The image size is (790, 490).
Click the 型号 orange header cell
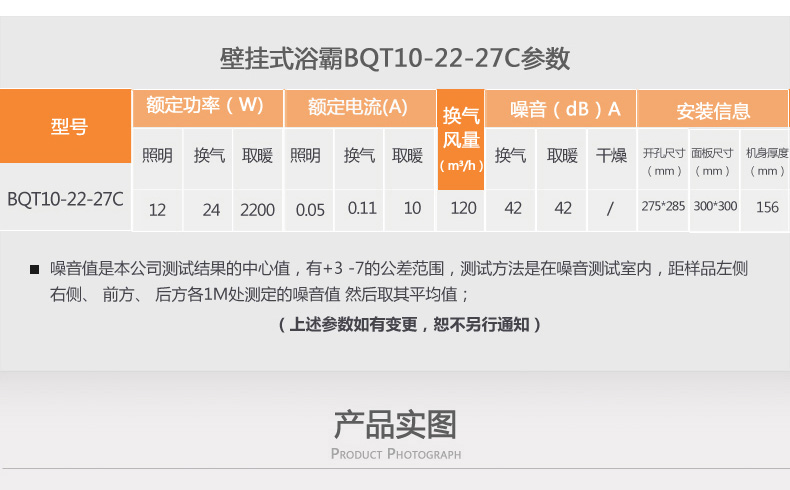coord(65,126)
